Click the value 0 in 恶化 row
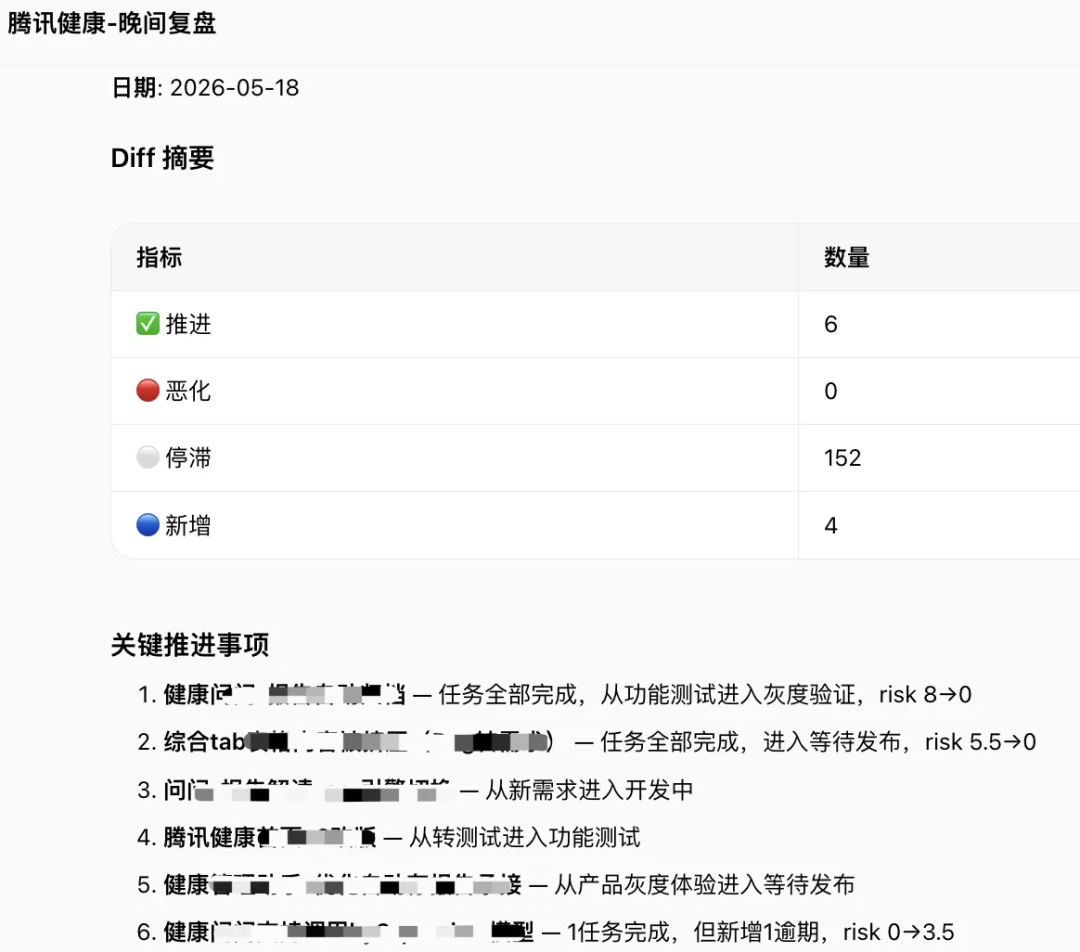Image resolution: width=1080 pixels, height=952 pixels. (x=831, y=391)
